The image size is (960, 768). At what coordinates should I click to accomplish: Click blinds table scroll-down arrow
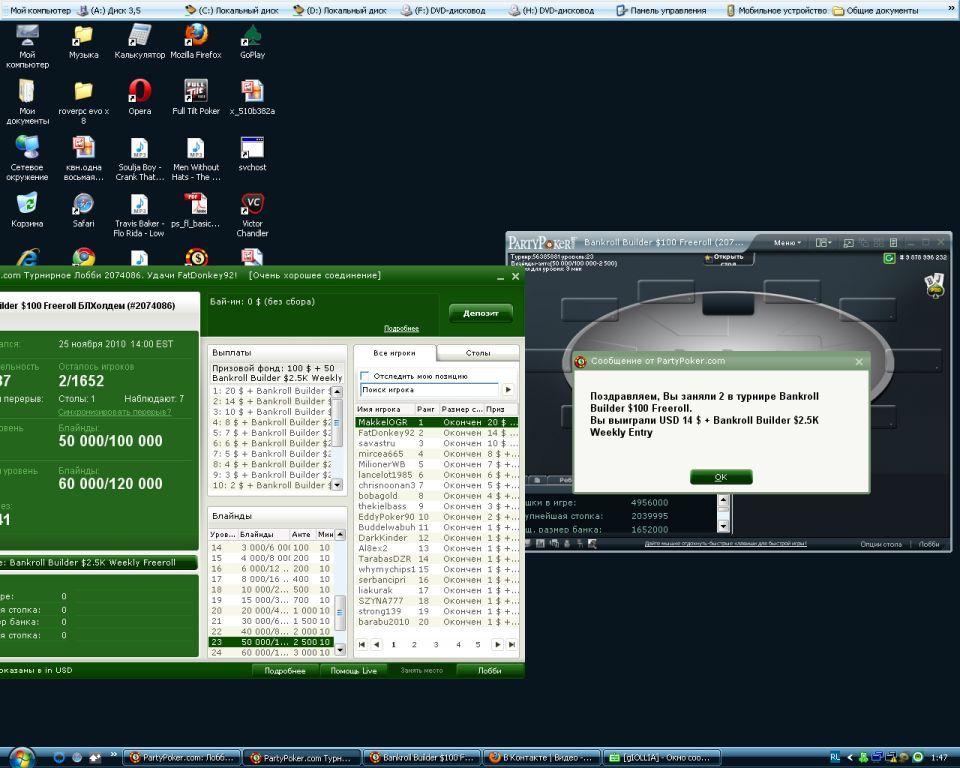pos(340,649)
